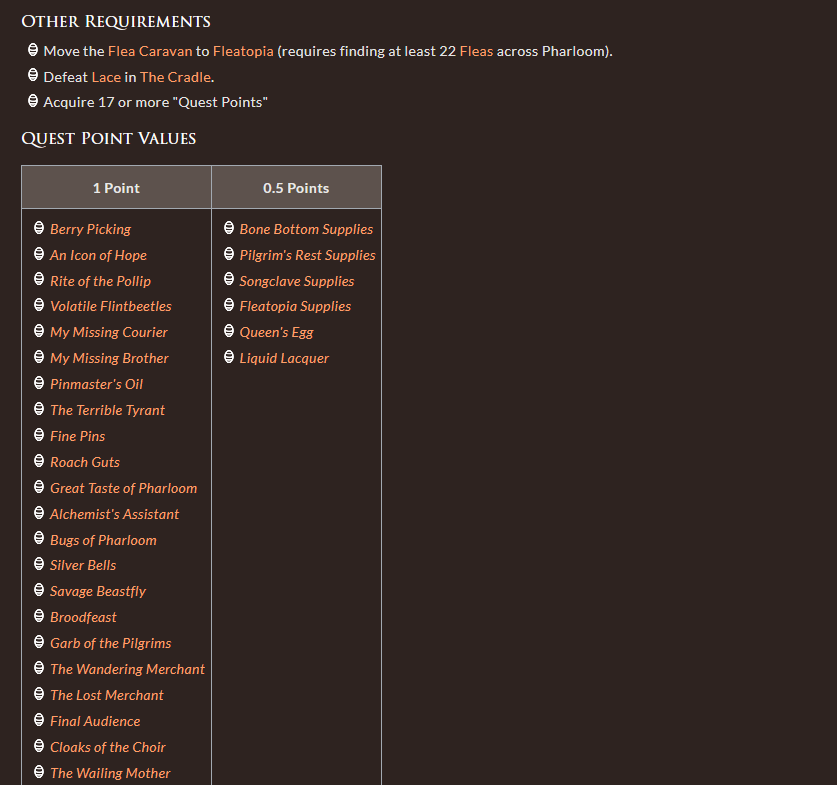Go to Rite of the Pollip
837x785 pixels.
(x=100, y=281)
